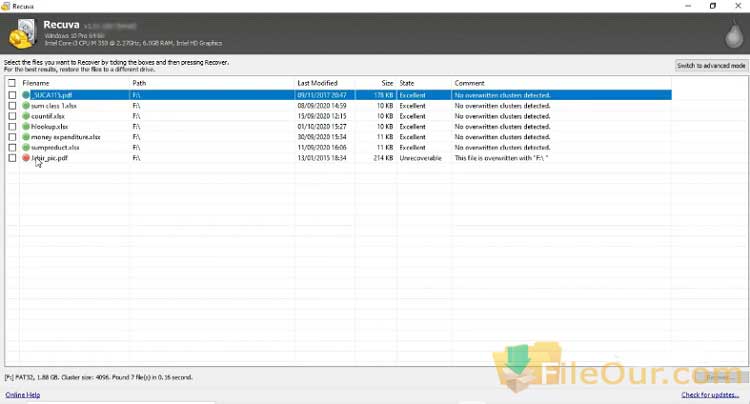The width and height of the screenshot is (750, 404).
Task: Click the 178 KB size cell
Action: pyautogui.click(x=383, y=95)
